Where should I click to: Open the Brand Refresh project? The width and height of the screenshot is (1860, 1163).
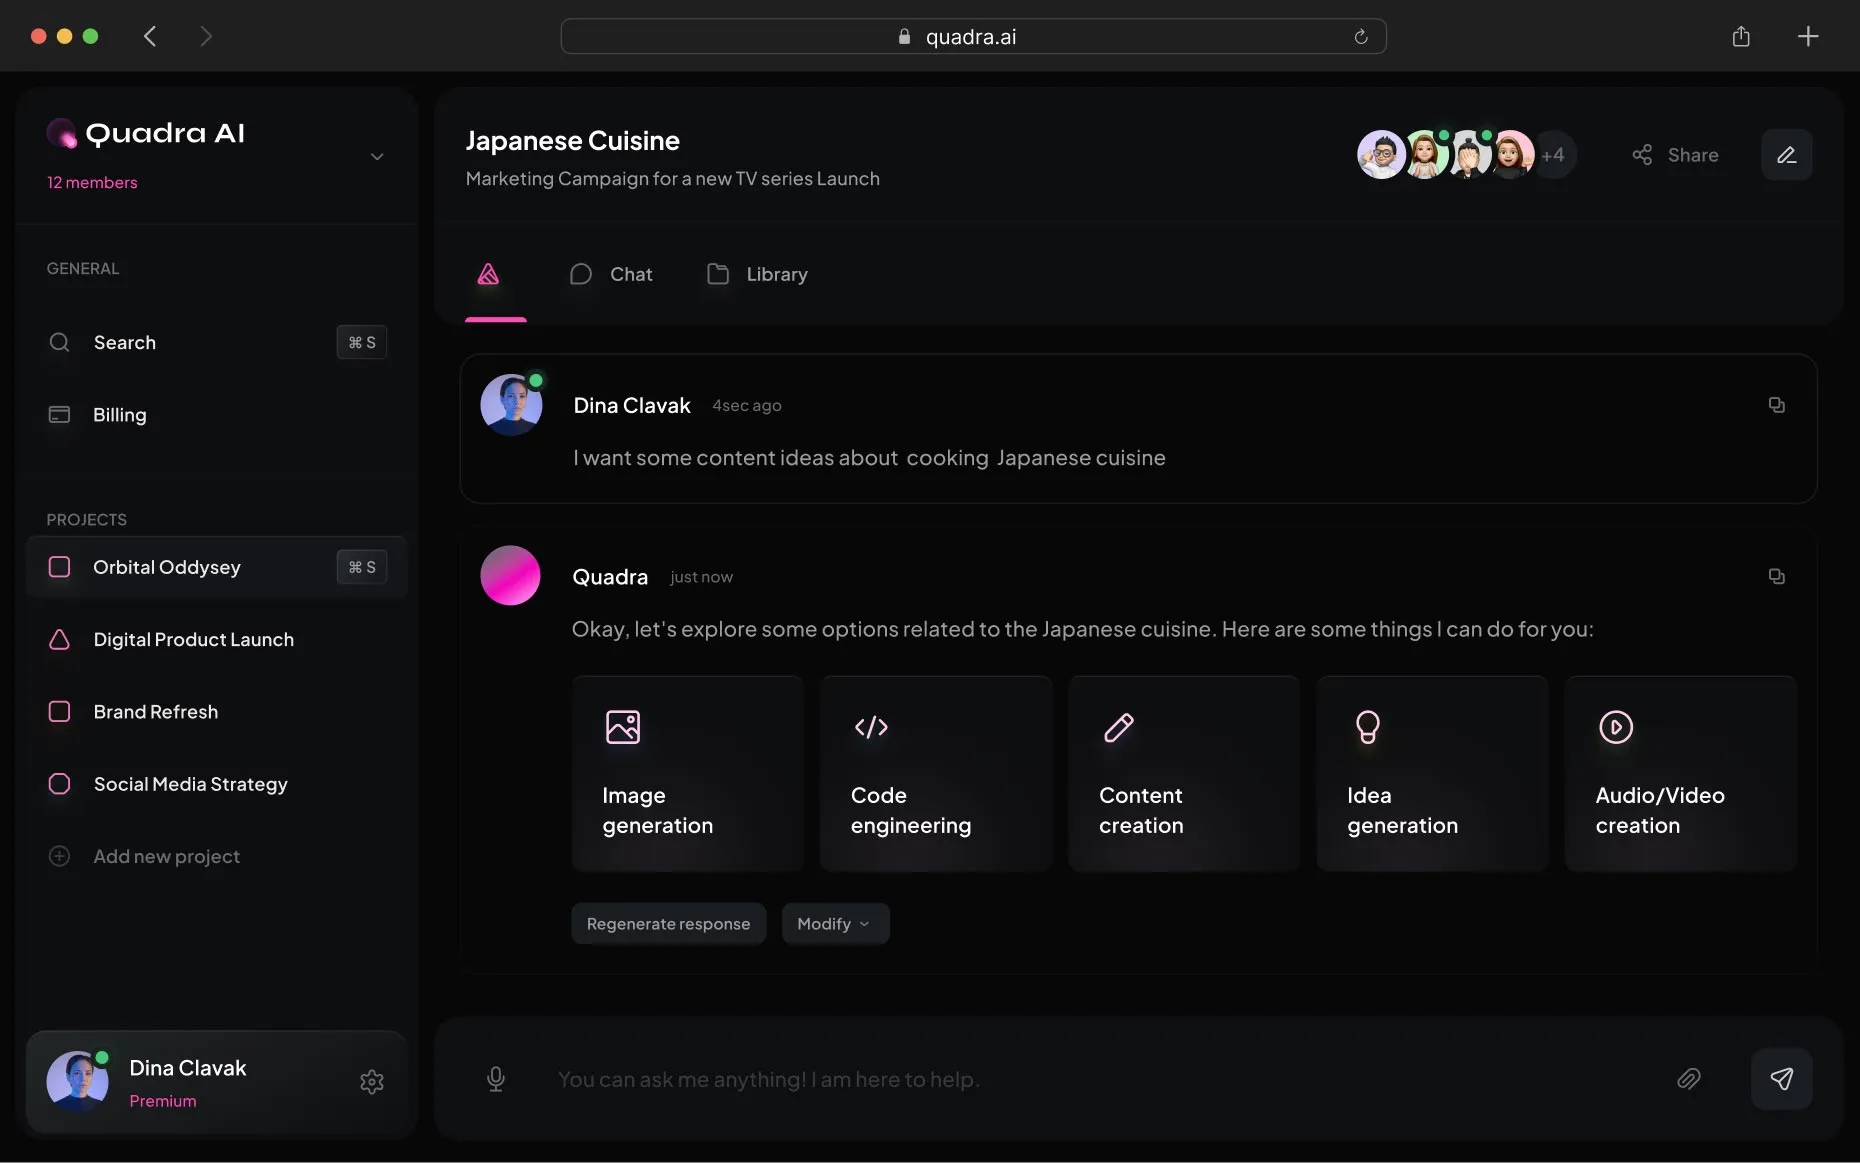156,712
